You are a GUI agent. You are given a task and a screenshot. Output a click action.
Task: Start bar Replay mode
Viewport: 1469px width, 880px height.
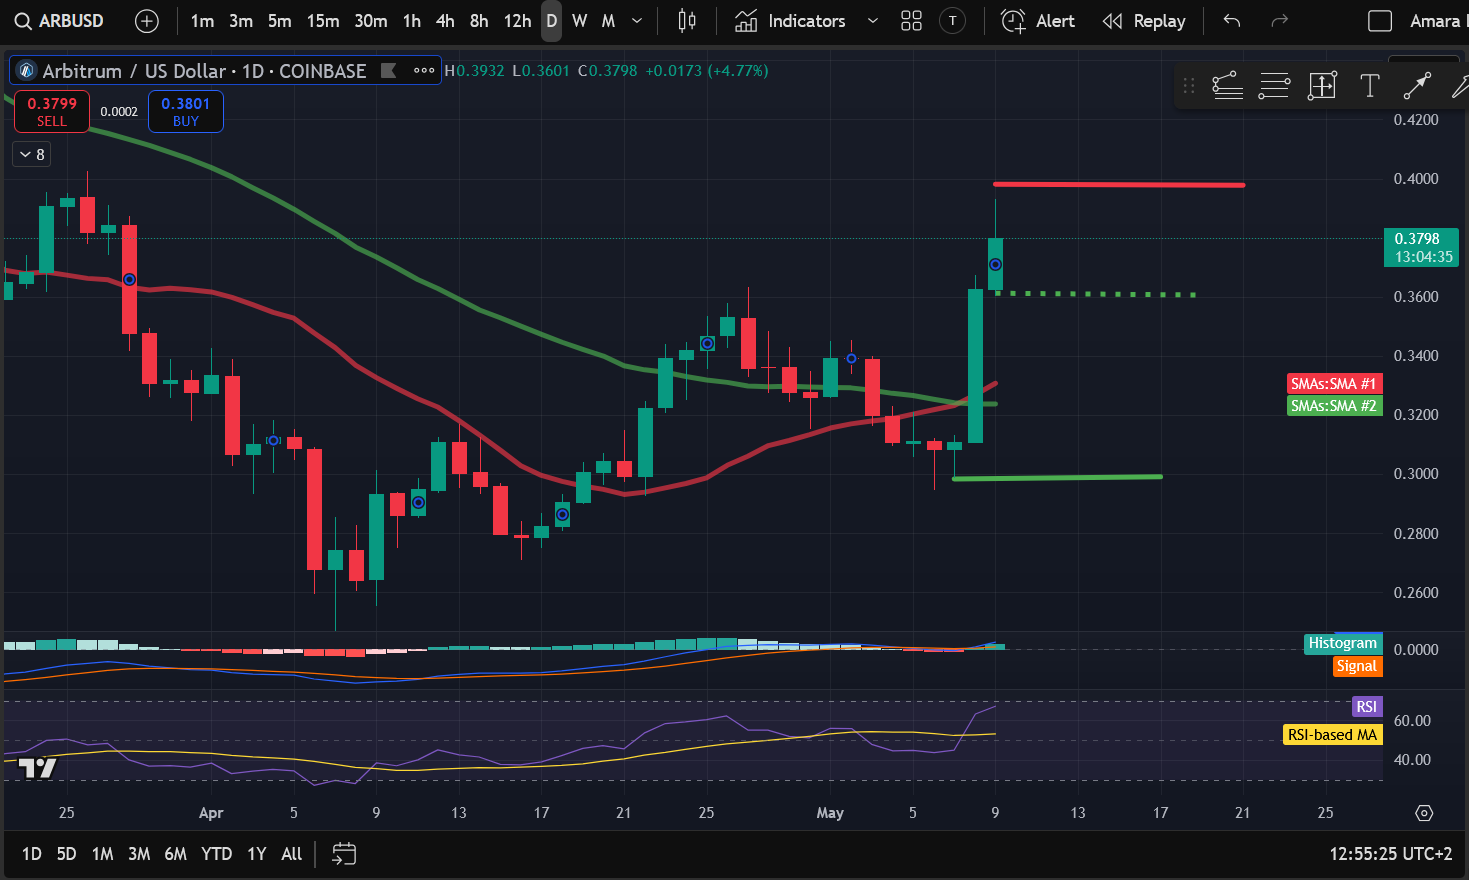tap(1144, 21)
